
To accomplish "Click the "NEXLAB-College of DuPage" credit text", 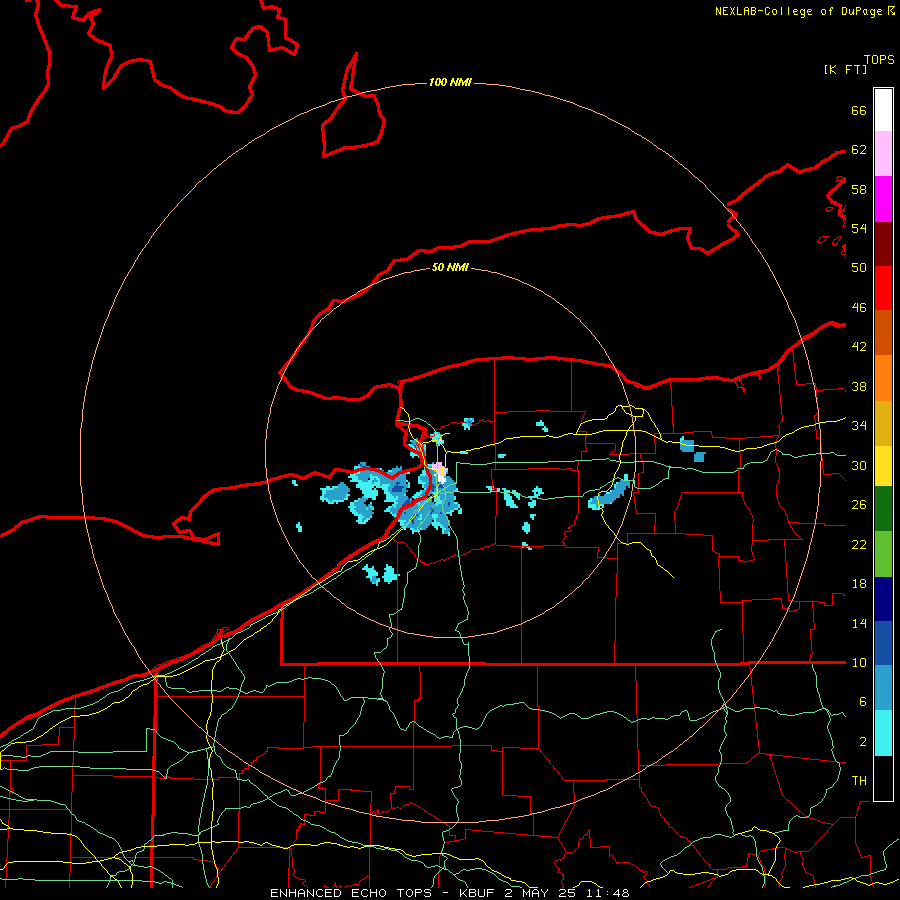I will 798,11.
